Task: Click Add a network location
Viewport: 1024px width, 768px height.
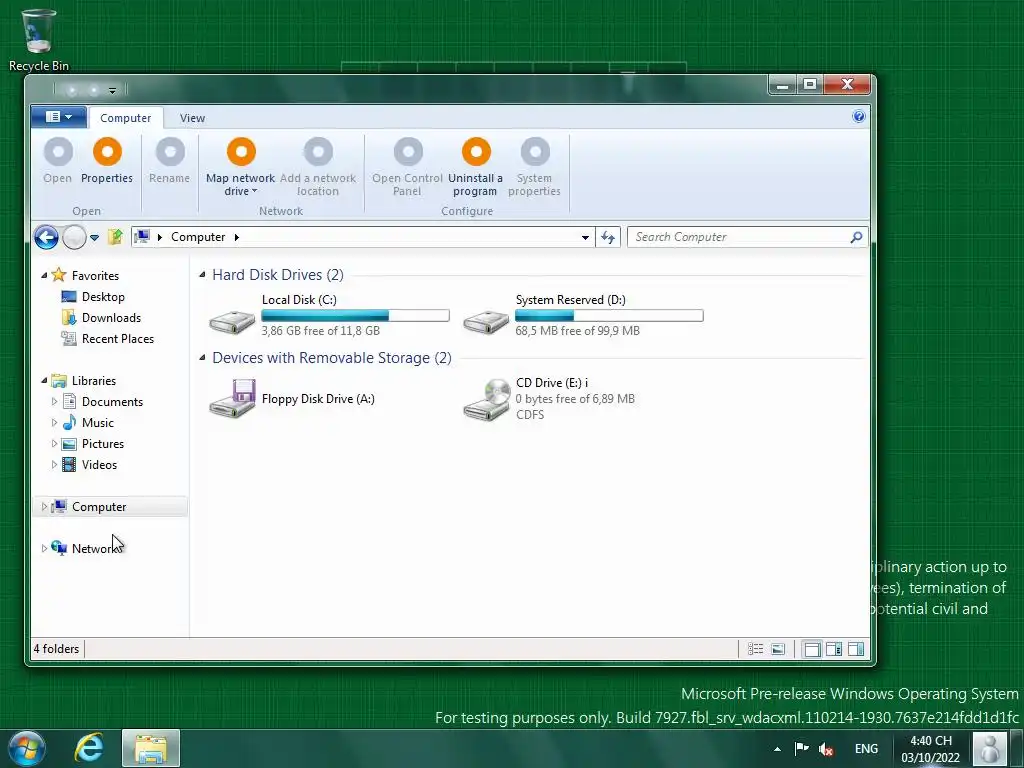Action: [318, 167]
